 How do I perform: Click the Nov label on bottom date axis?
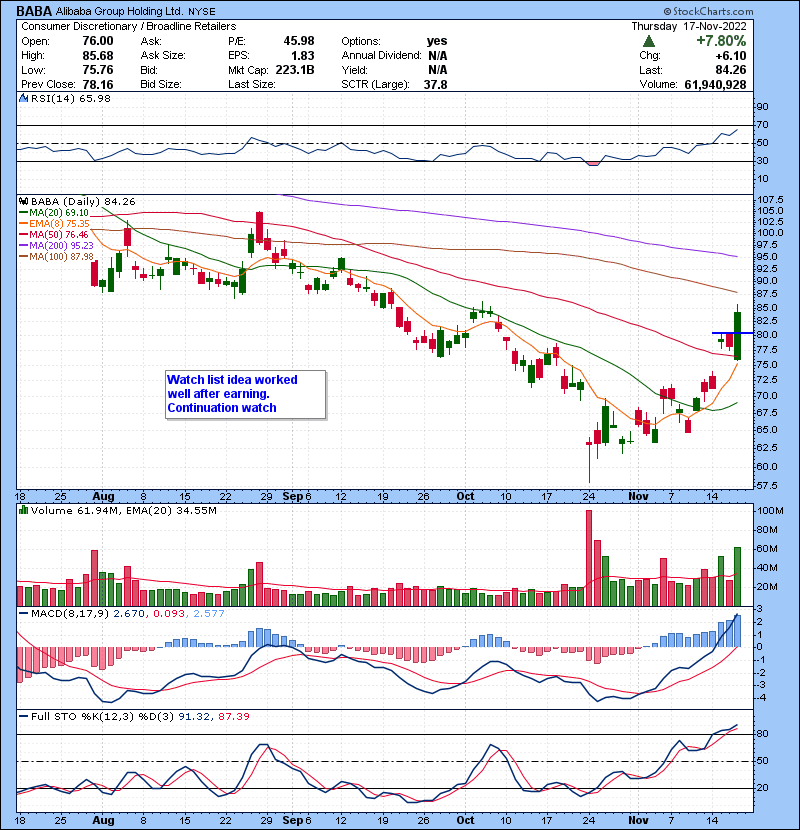(x=639, y=820)
